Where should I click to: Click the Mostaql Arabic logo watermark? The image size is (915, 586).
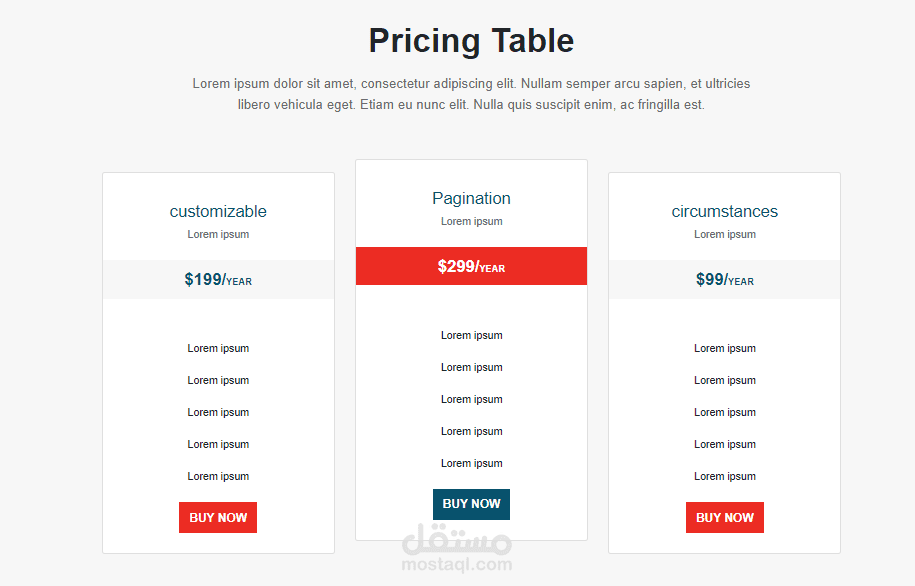click(x=458, y=541)
